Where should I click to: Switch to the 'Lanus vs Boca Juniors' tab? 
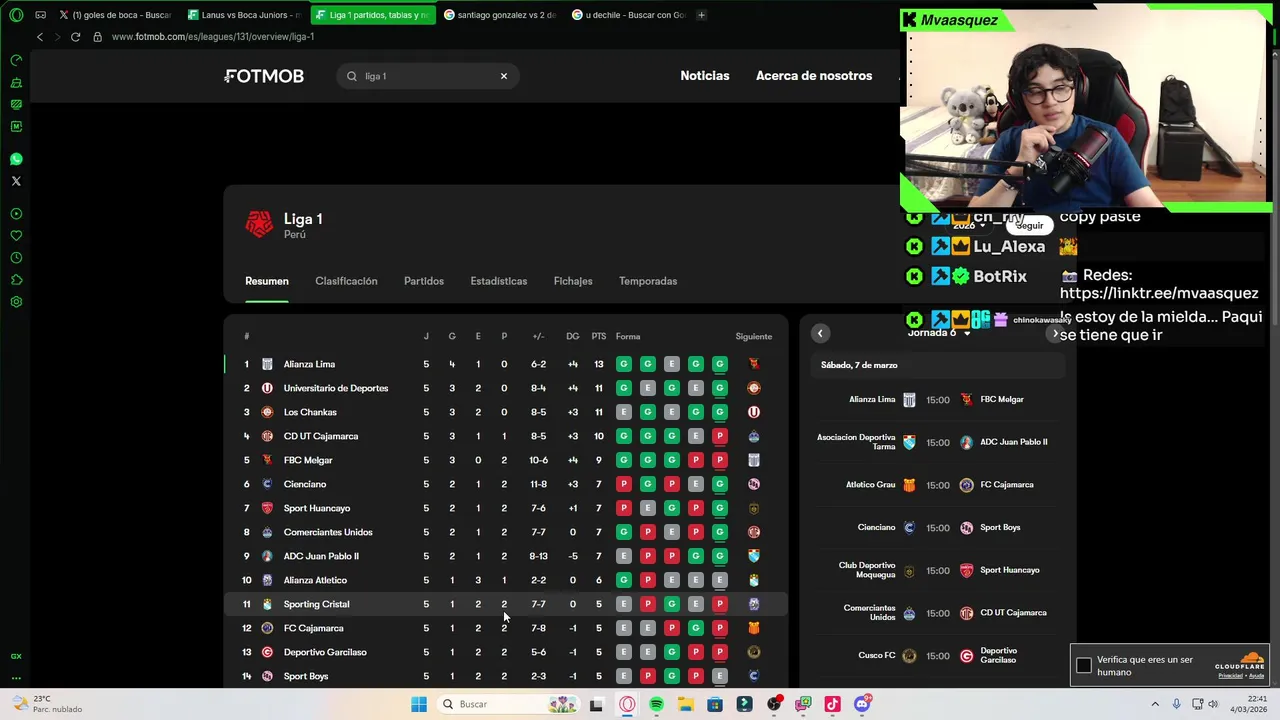pos(245,15)
